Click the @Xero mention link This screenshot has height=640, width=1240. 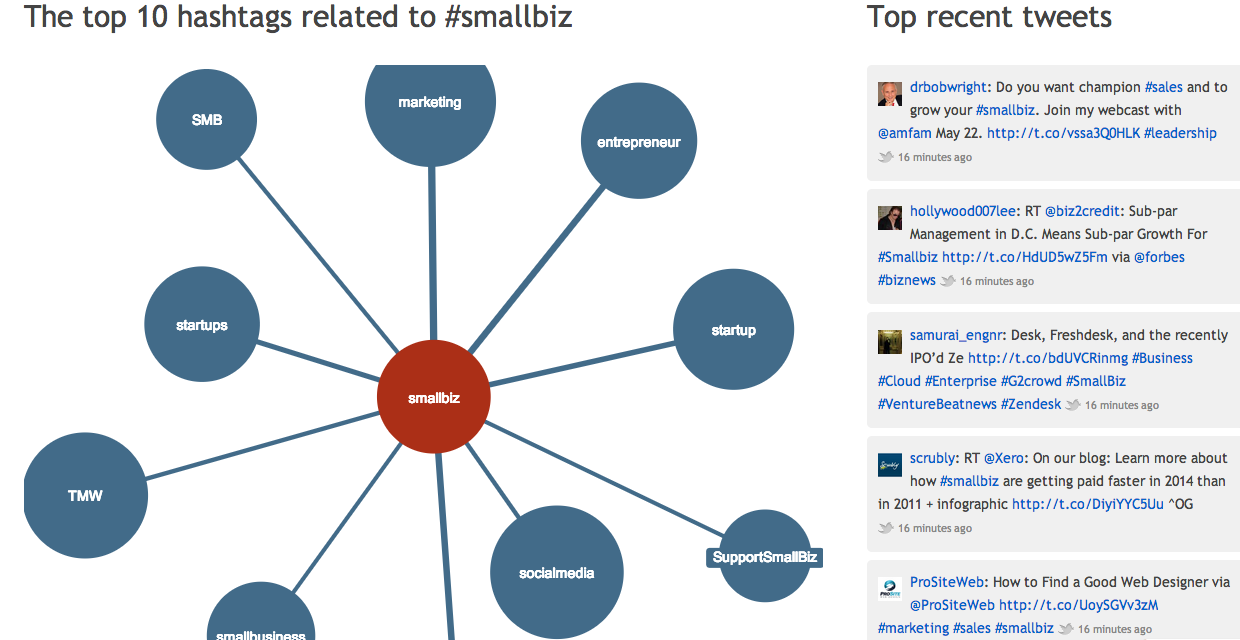(x=1004, y=458)
